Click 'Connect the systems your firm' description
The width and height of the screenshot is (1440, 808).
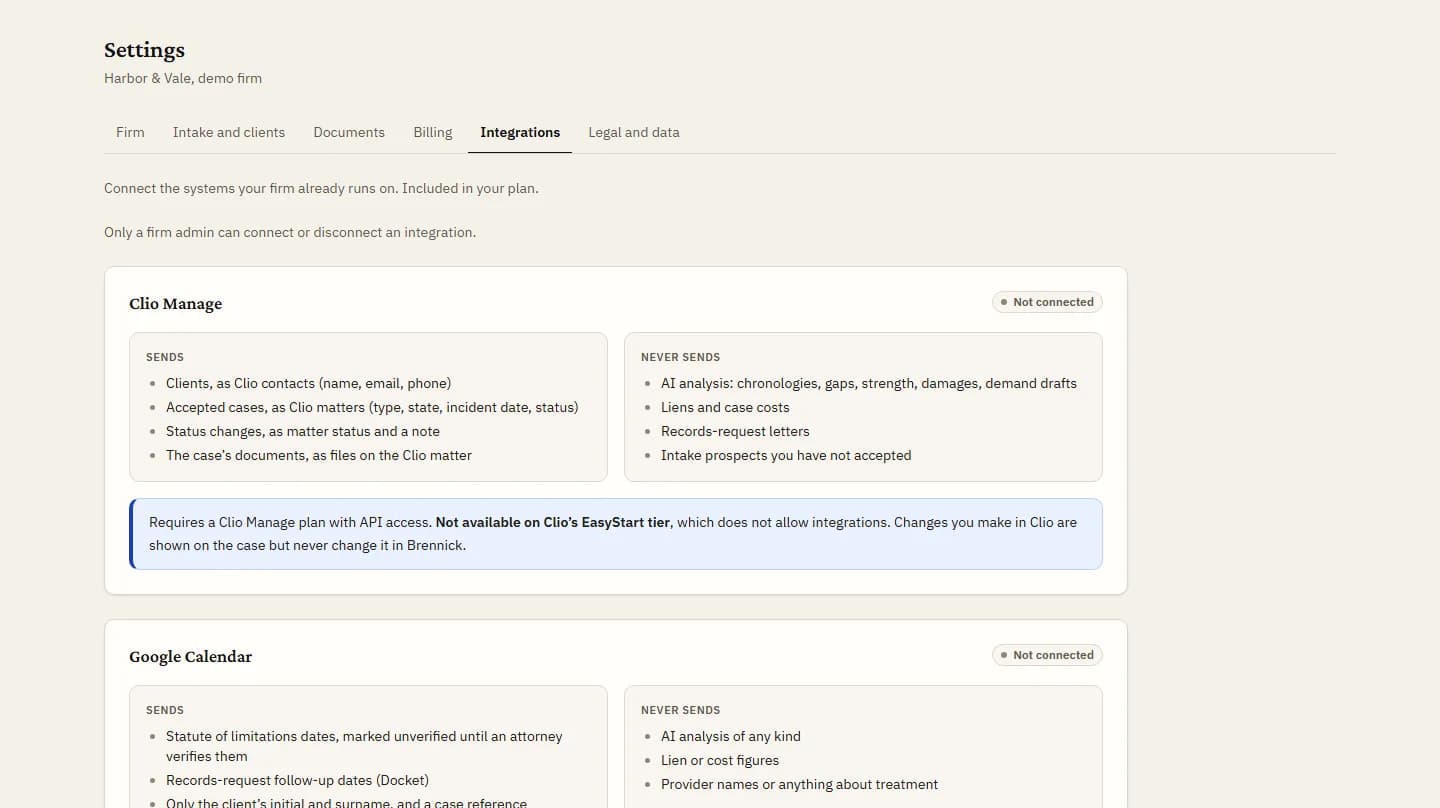(321, 188)
